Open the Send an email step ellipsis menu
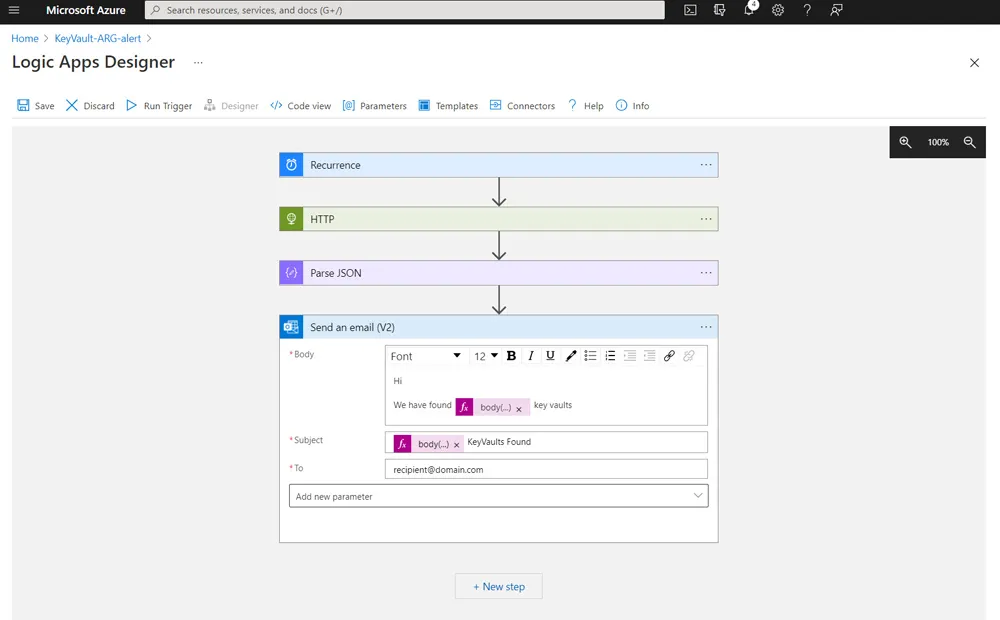 [x=706, y=327]
